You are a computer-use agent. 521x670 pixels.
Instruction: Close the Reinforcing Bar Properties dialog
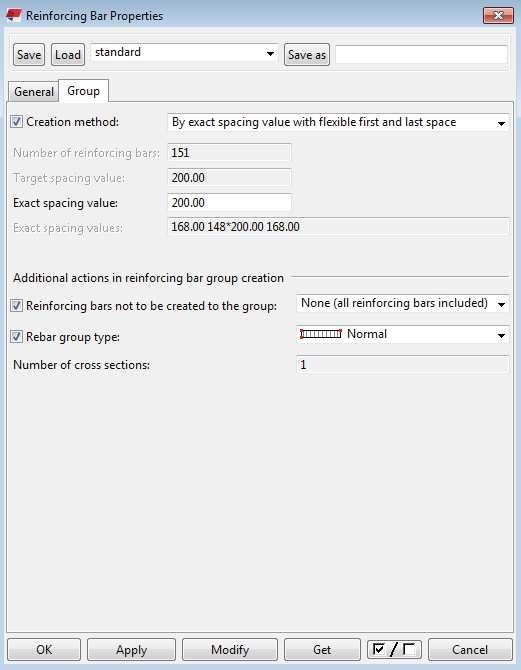pyautogui.click(x=498, y=15)
